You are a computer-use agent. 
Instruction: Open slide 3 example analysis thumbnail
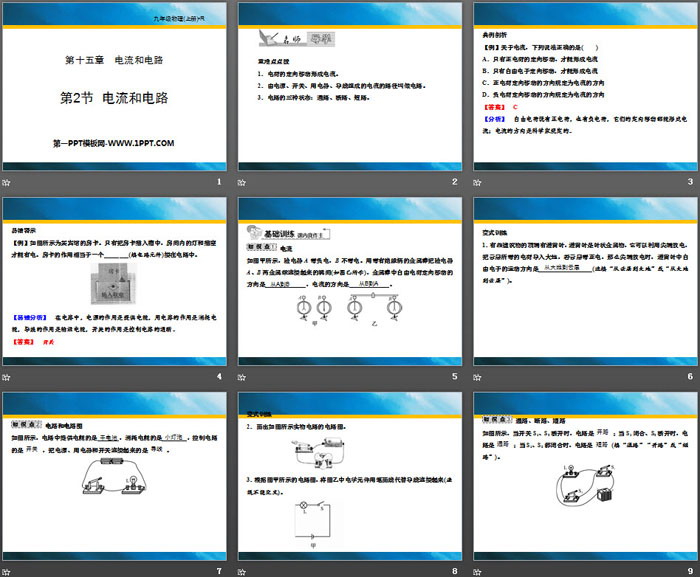[585, 87]
